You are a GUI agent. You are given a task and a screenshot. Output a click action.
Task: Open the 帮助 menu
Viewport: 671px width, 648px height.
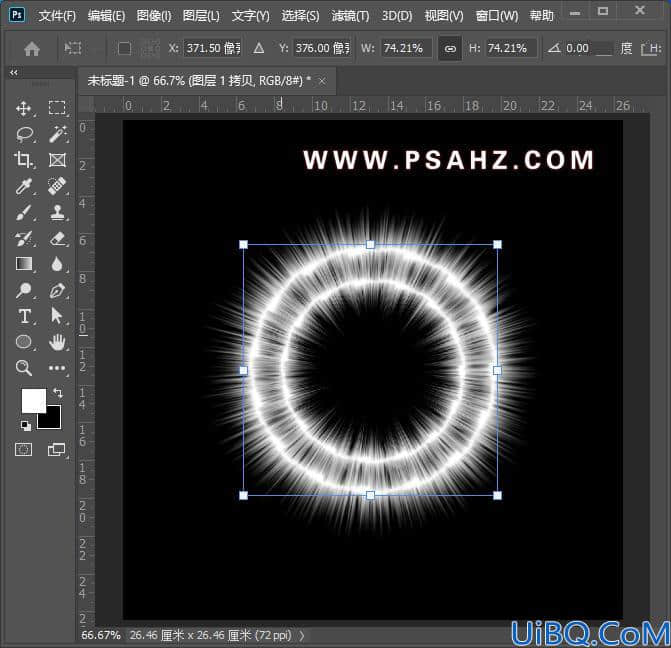[541, 16]
